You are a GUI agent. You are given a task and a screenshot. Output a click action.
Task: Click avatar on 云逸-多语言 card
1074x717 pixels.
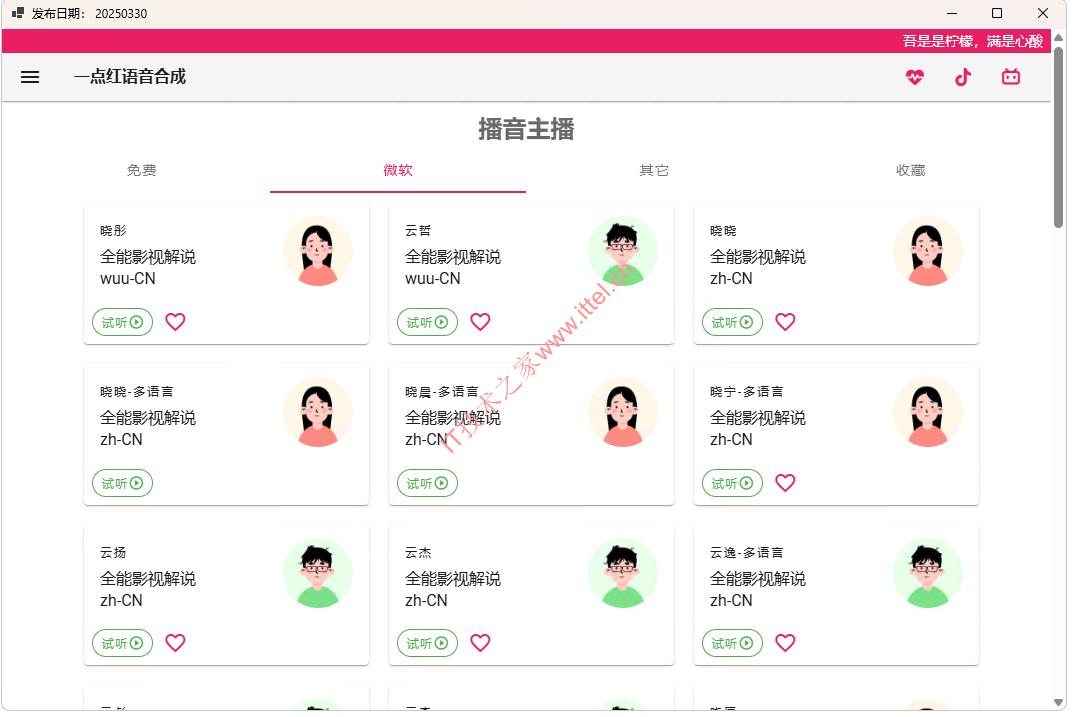click(x=927, y=573)
